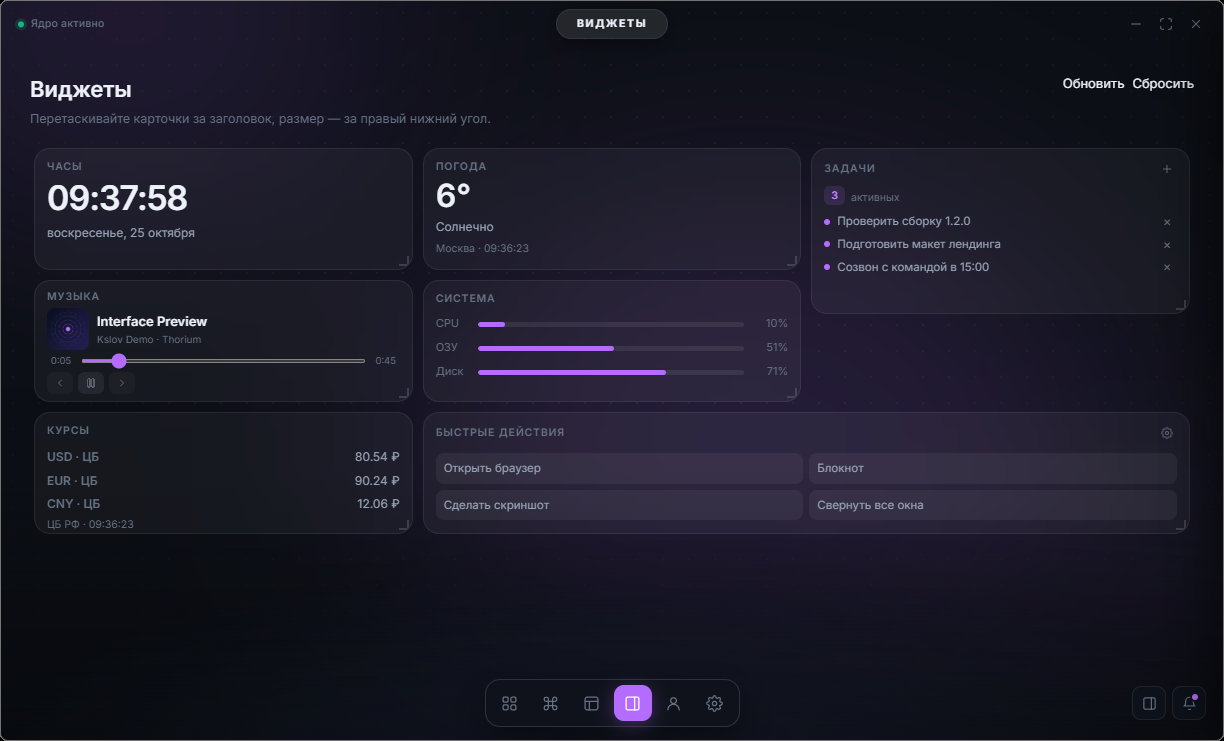Viewport: 1224px width, 741px height.
Task: Click Сделать скриншот quick action
Action: [x=619, y=505]
